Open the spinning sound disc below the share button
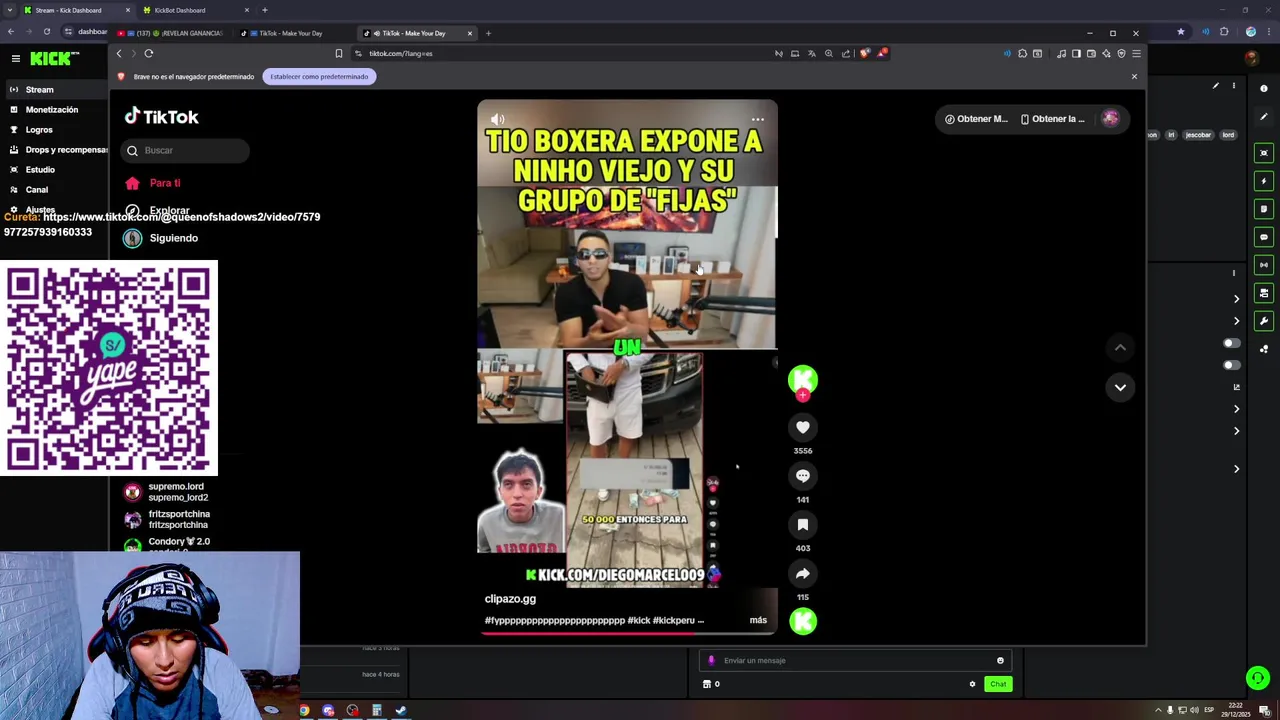This screenshot has height=720, width=1280. pos(803,621)
